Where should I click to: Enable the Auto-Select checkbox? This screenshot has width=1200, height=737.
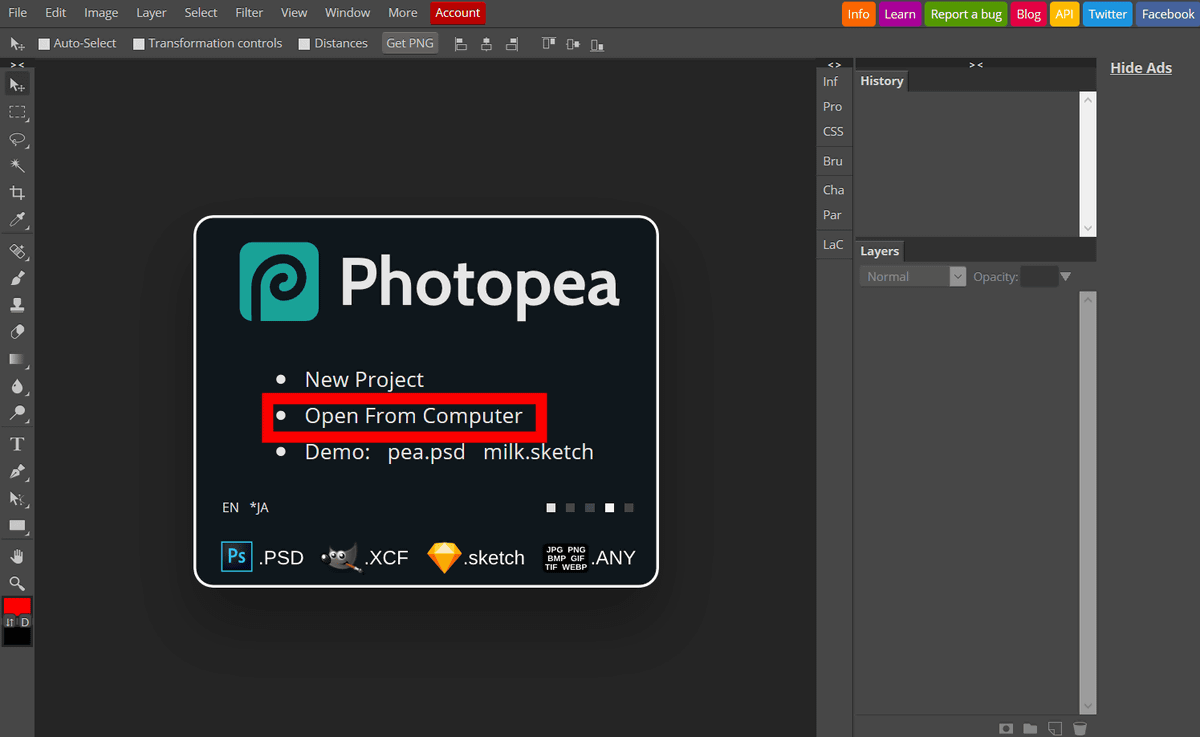pos(44,44)
